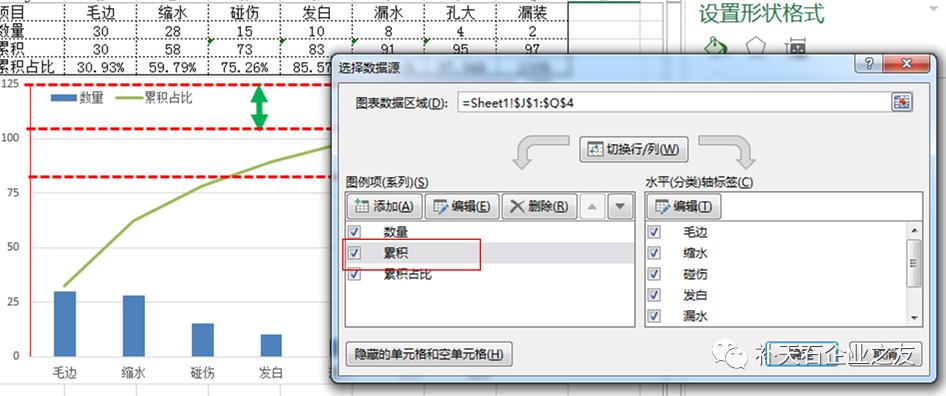The image size is (946, 396).
Task: Uncheck the 累积占比 series checkbox
Action: [354, 274]
